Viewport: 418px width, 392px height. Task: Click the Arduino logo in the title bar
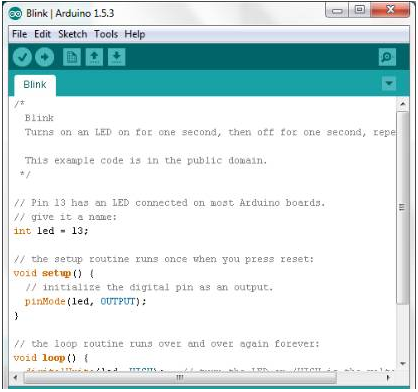(x=15, y=13)
